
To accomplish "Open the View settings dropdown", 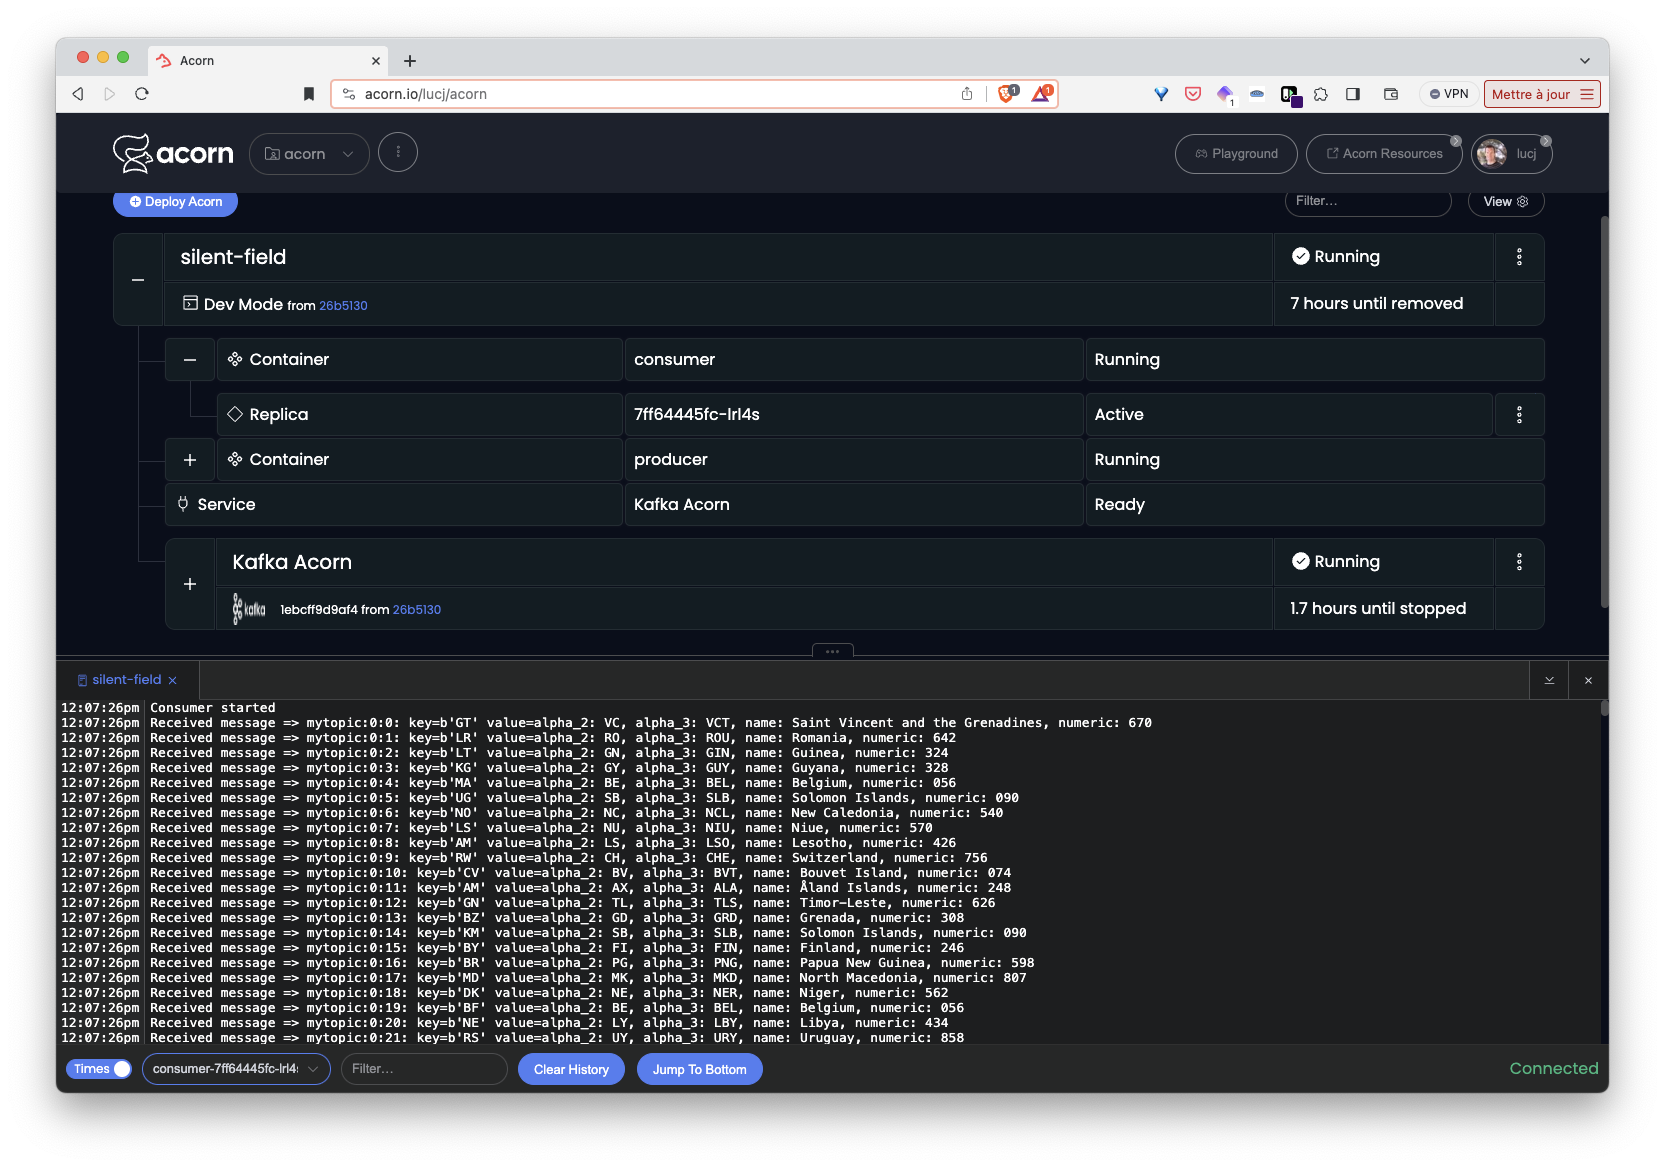I will (1506, 202).
